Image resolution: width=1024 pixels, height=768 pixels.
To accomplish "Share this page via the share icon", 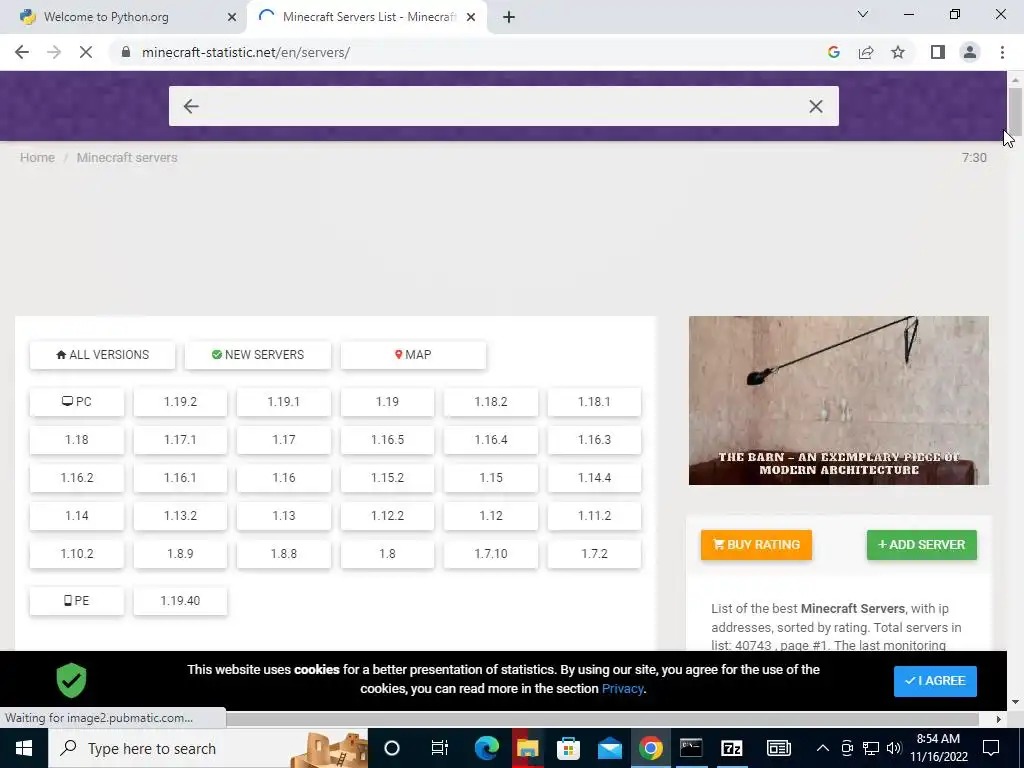I will (x=866, y=52).
